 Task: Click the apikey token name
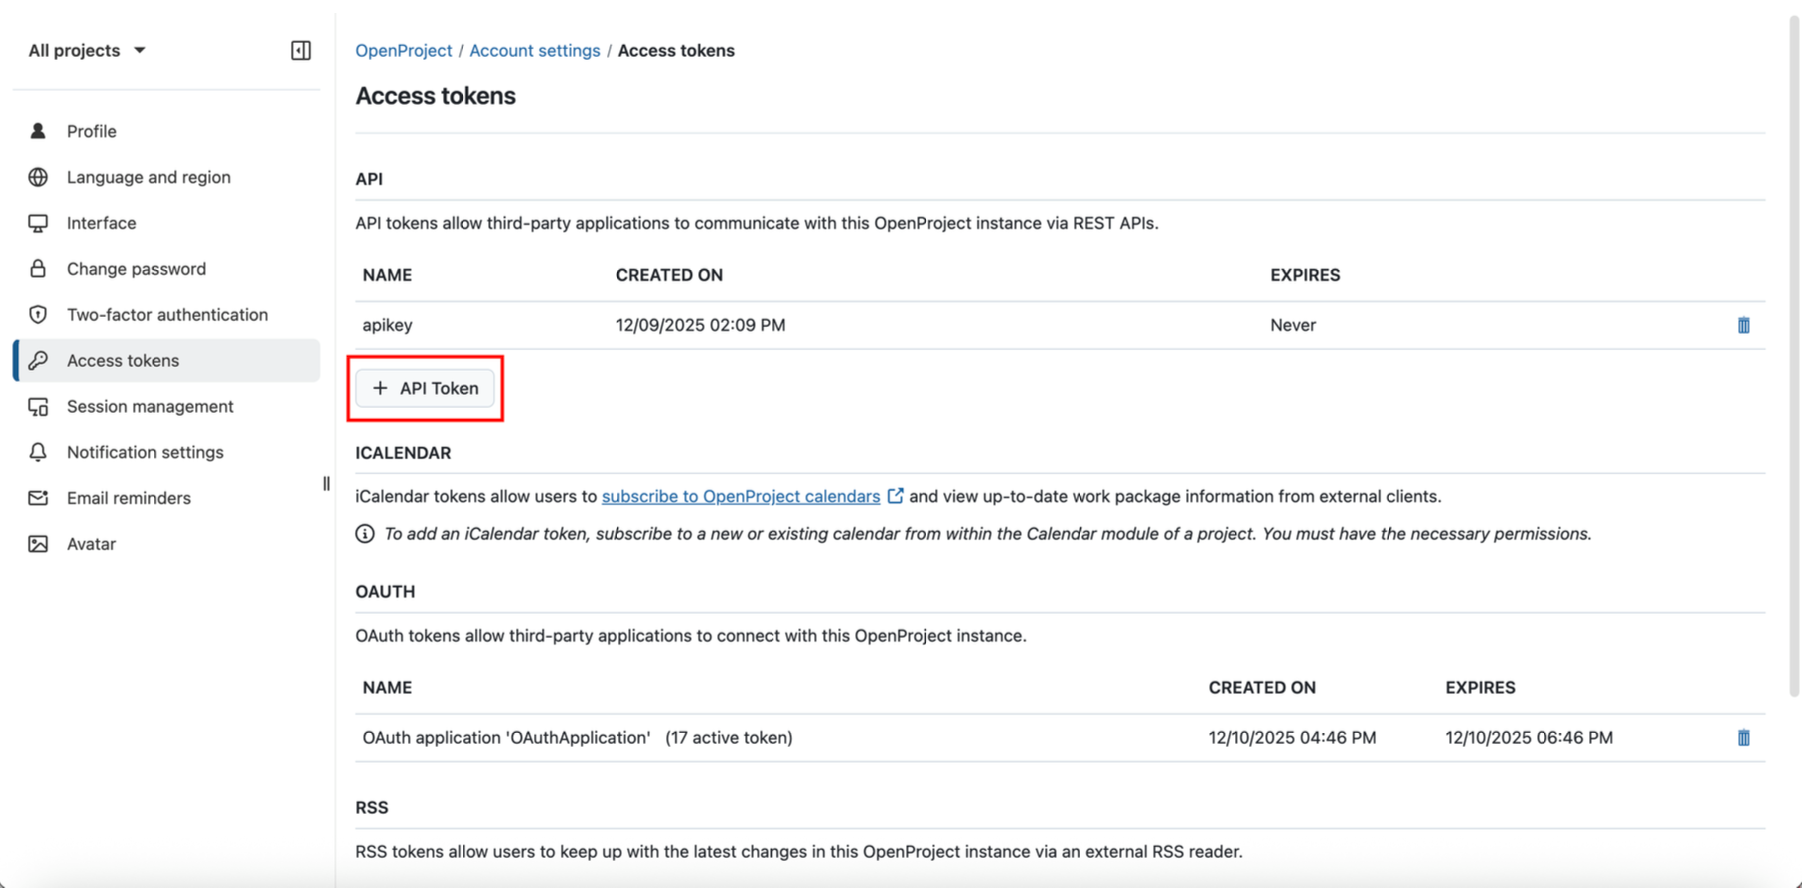coord(387,325)
